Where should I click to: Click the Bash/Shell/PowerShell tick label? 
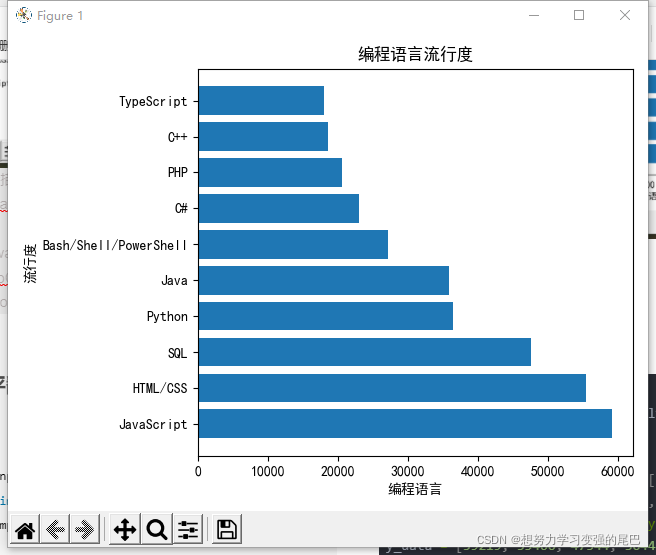click(x=115, y=245)
